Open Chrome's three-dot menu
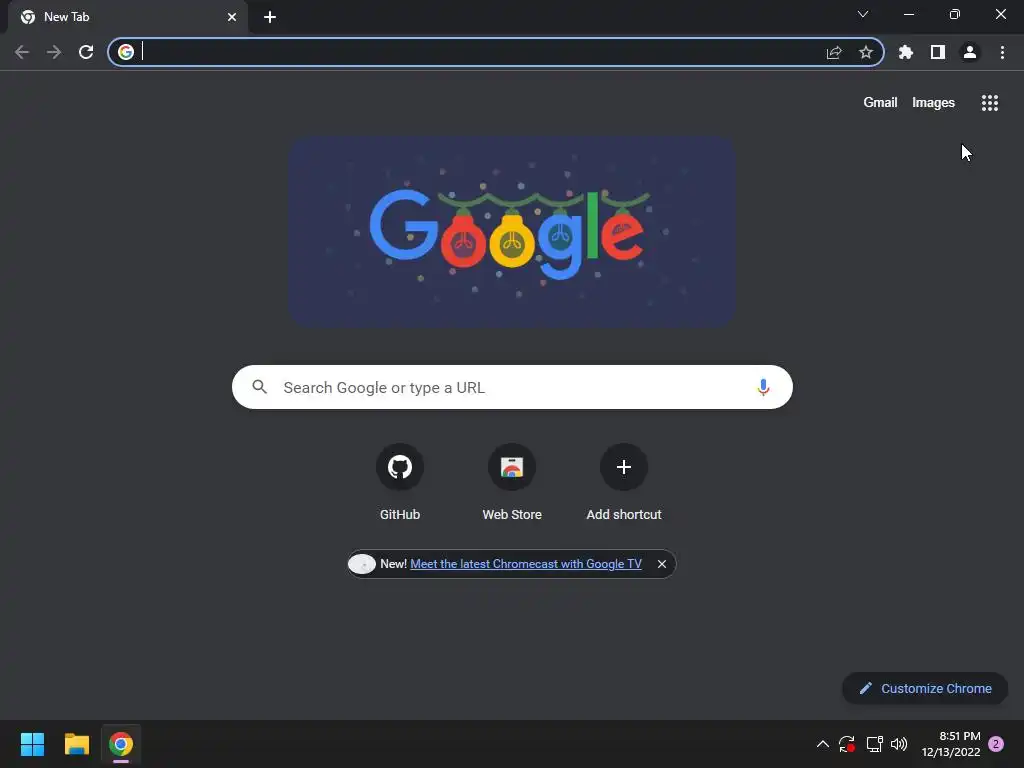 1002,52
